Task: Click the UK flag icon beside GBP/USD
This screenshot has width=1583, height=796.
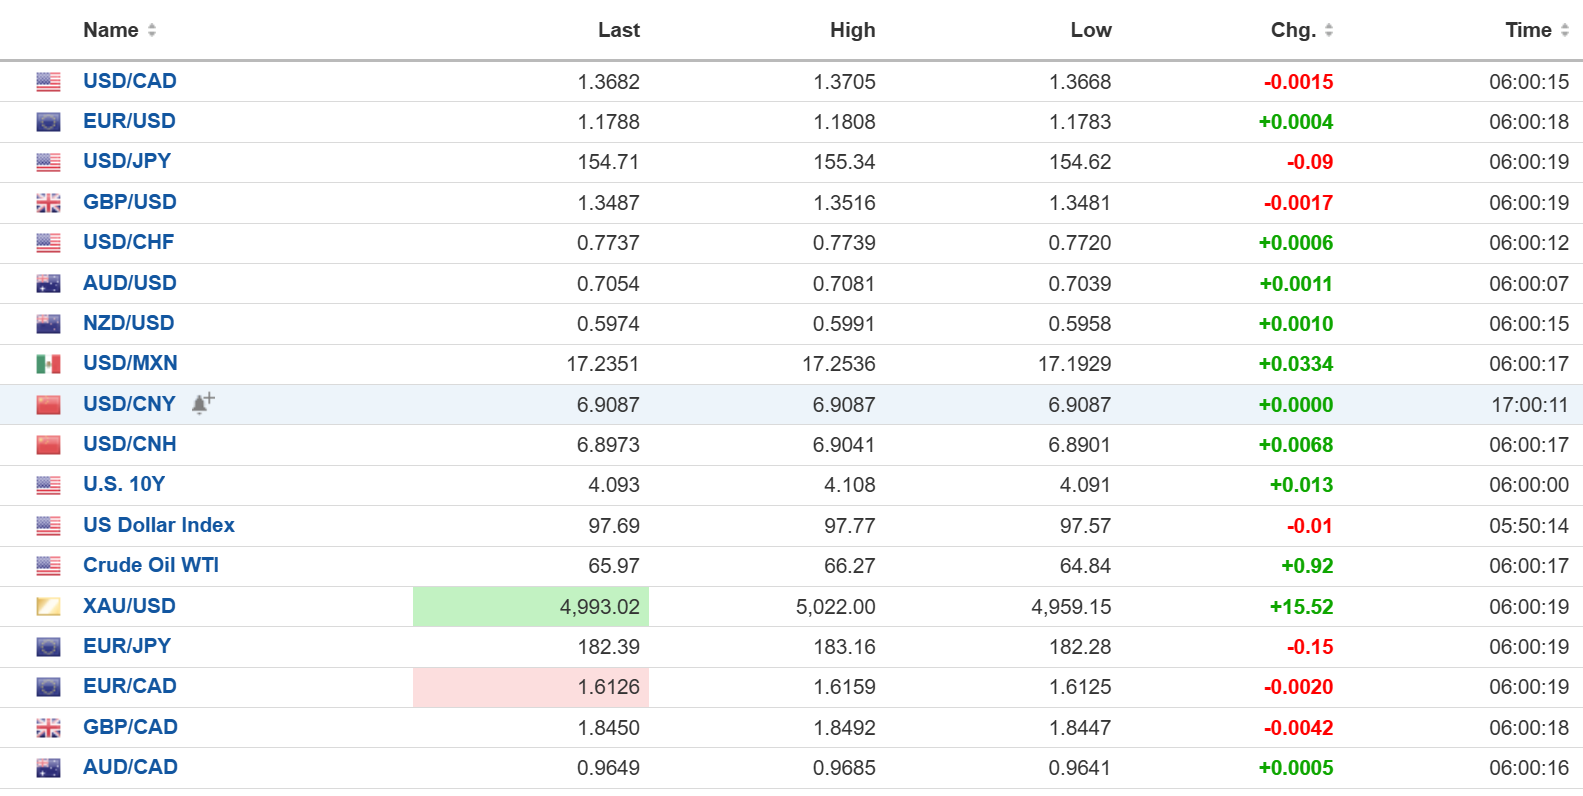Action: coord(48,203)
